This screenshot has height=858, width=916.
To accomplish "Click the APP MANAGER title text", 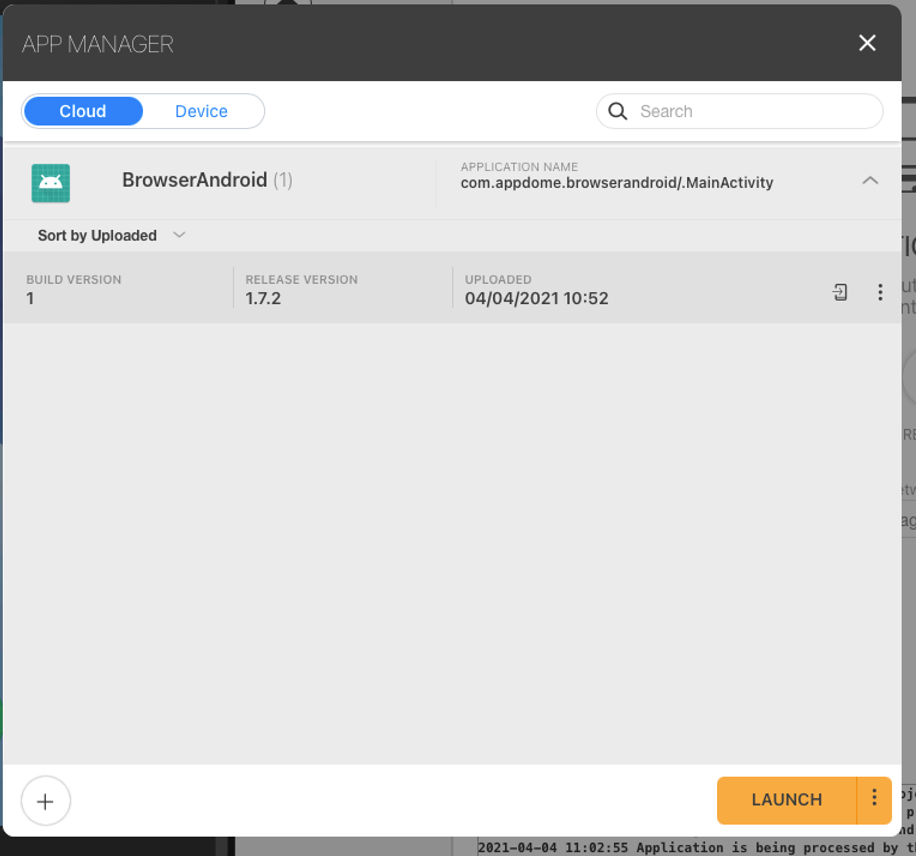I will [x=98, y=44].
